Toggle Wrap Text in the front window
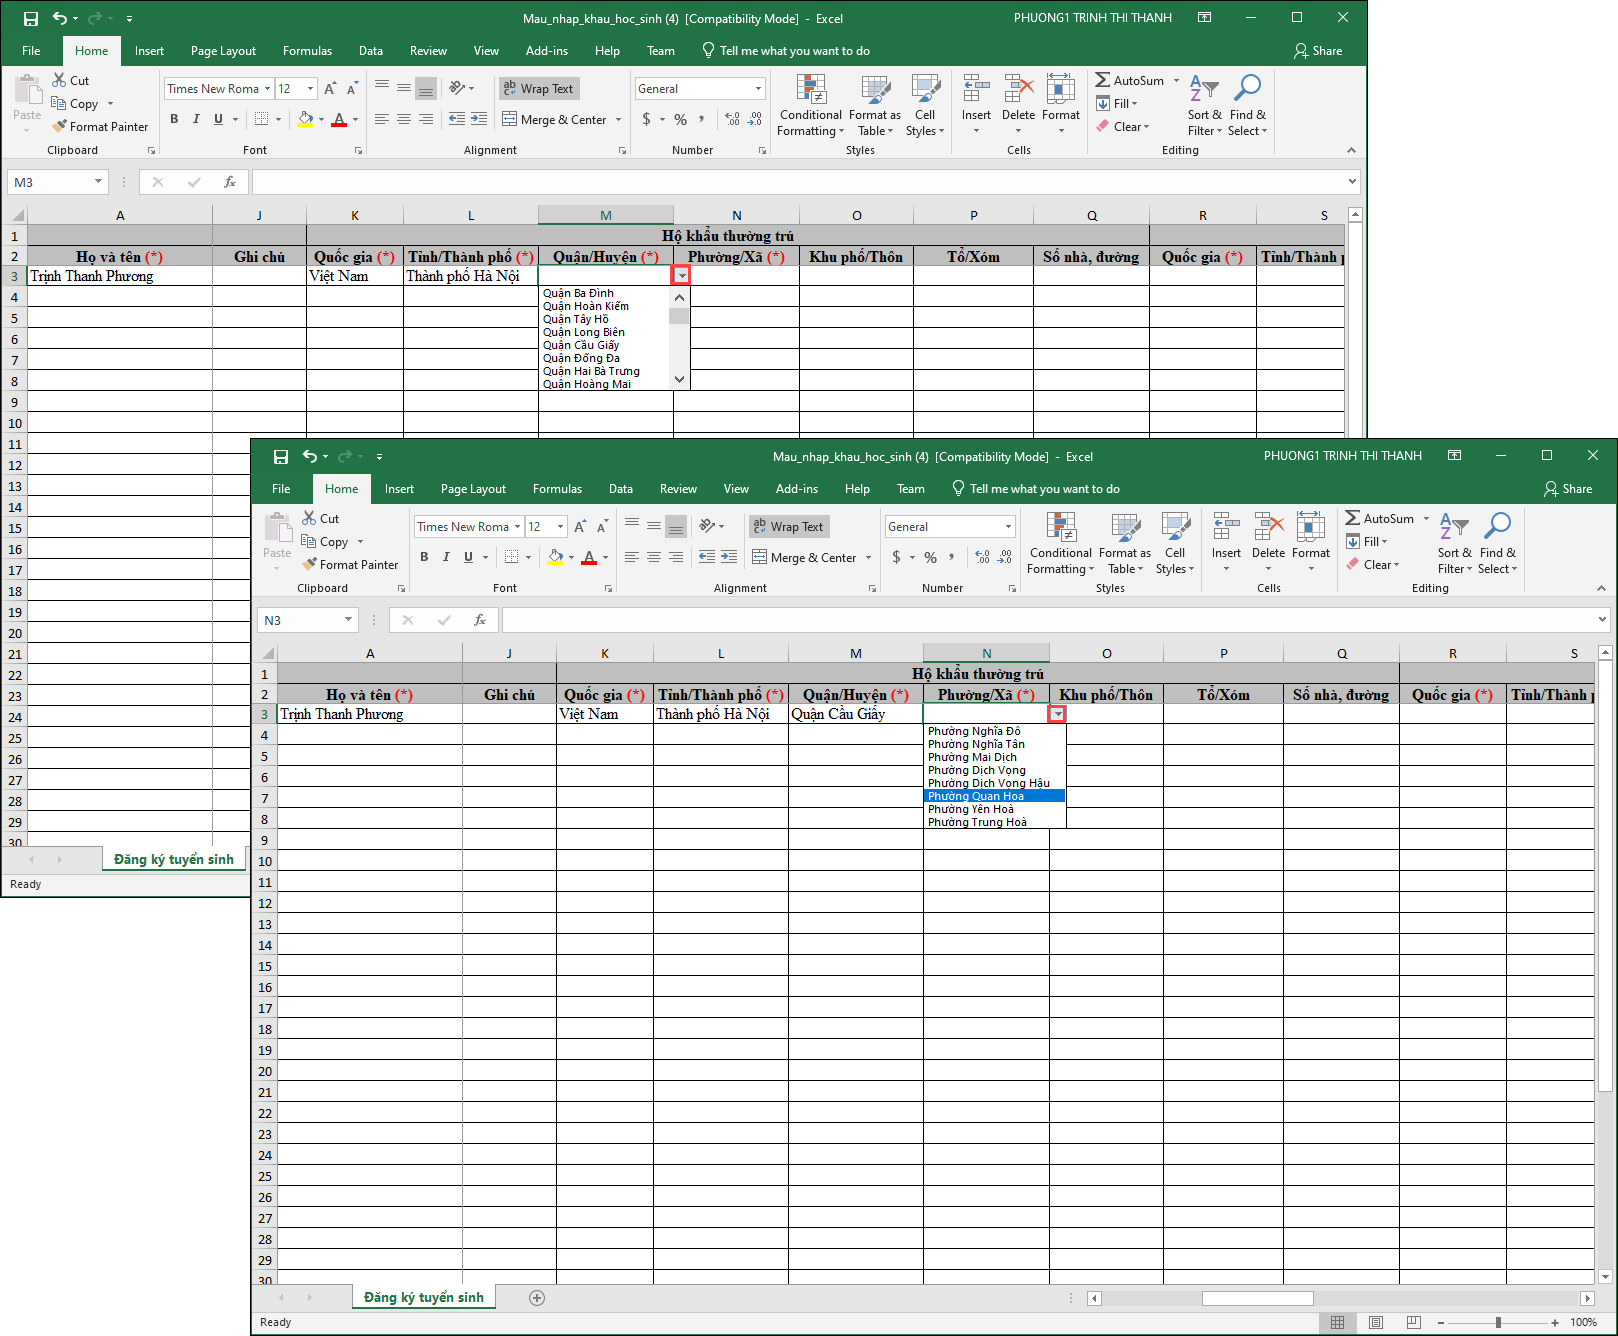Screen dimensions: 1618x1336 788,527
